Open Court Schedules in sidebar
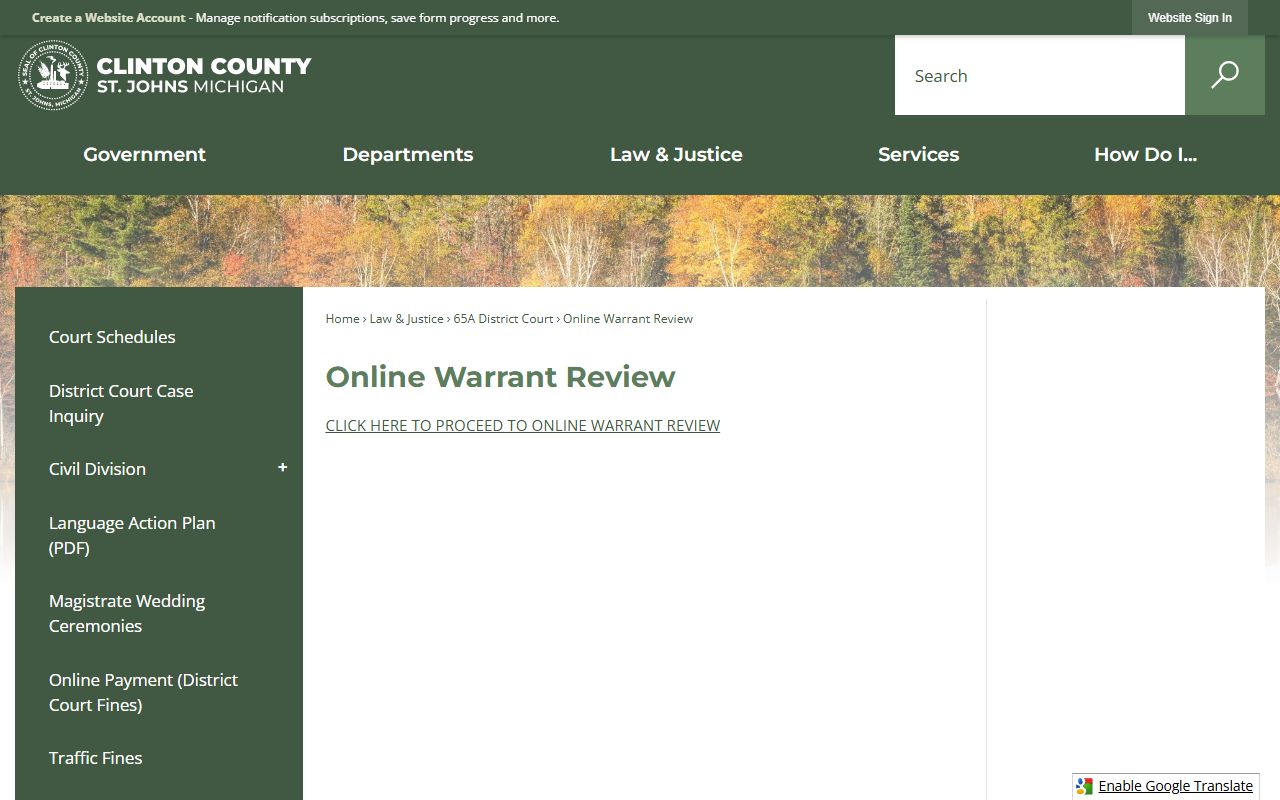The height and width of the screenshot is (800, 1280). [112, 337]
